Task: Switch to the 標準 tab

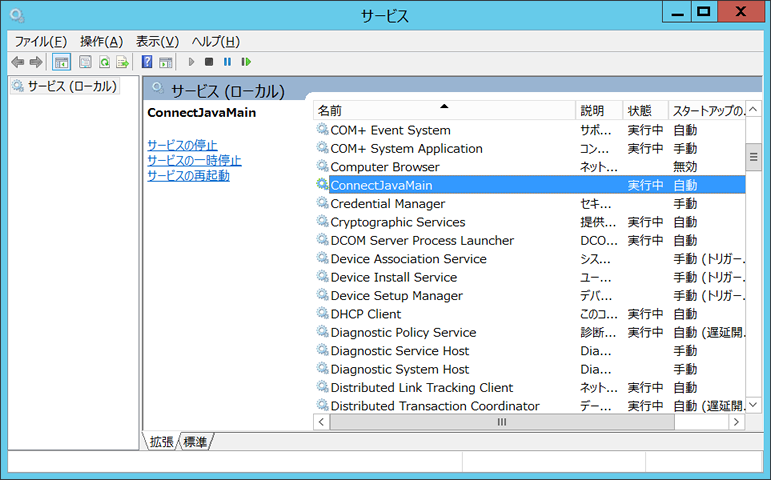Action: coord(196,441)
